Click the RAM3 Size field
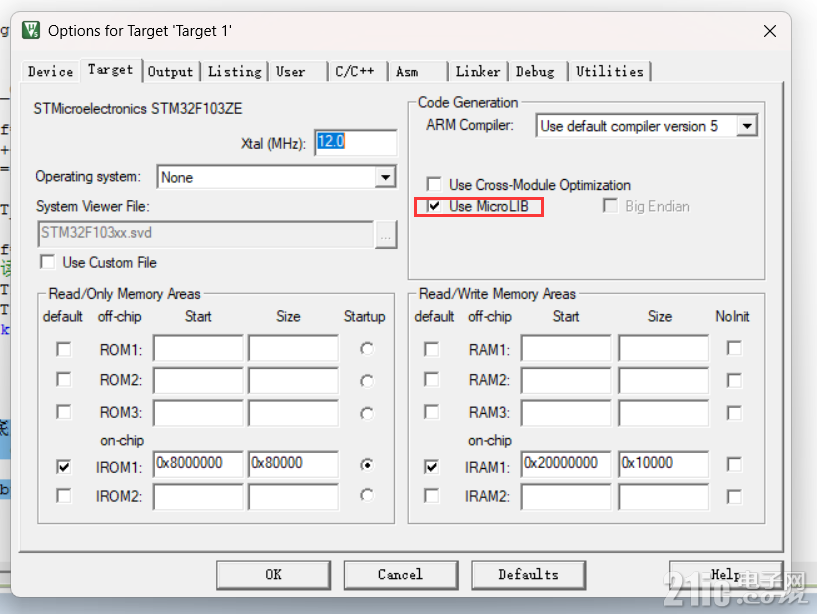 point(663,413)
